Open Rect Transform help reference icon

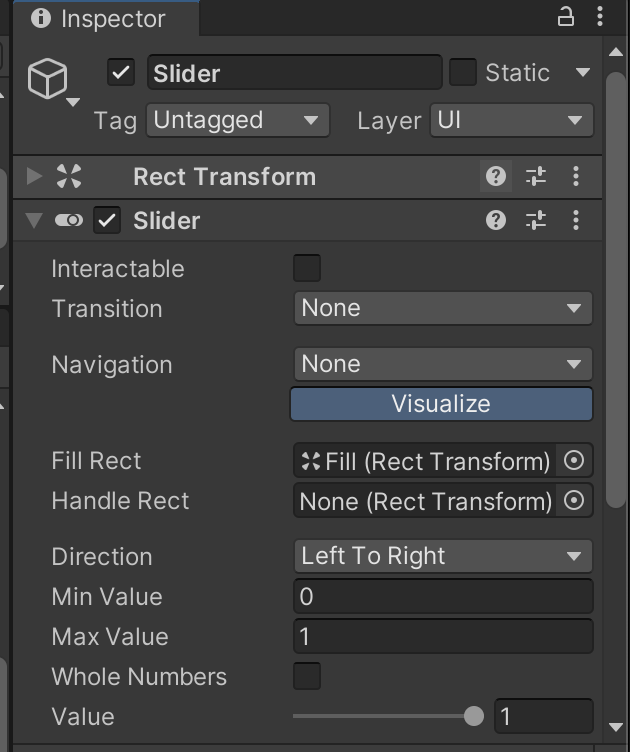pos(495,177)
